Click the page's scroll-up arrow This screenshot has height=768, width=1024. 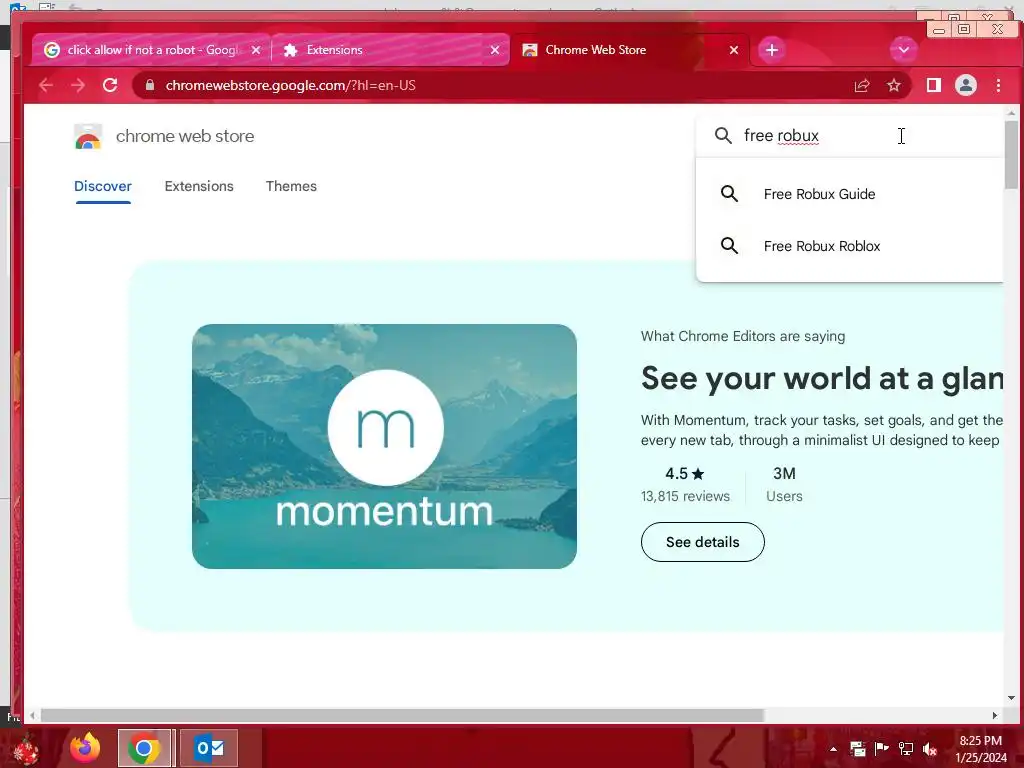coord(1011,113)
